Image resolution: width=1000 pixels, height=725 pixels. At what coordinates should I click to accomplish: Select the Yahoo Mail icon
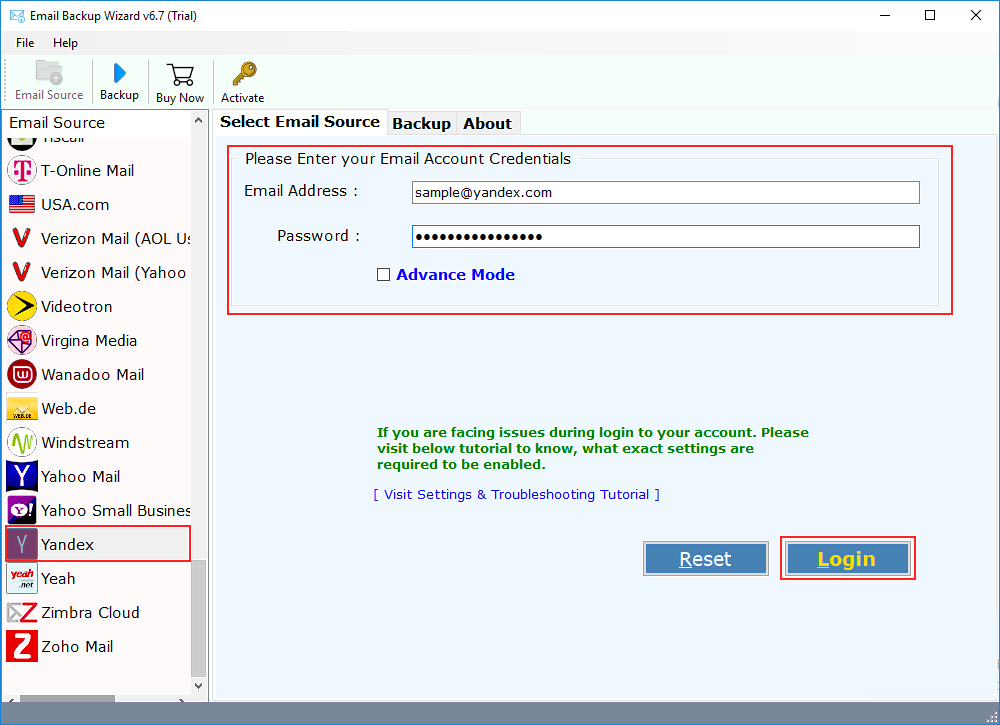click(x=22, y=476)
